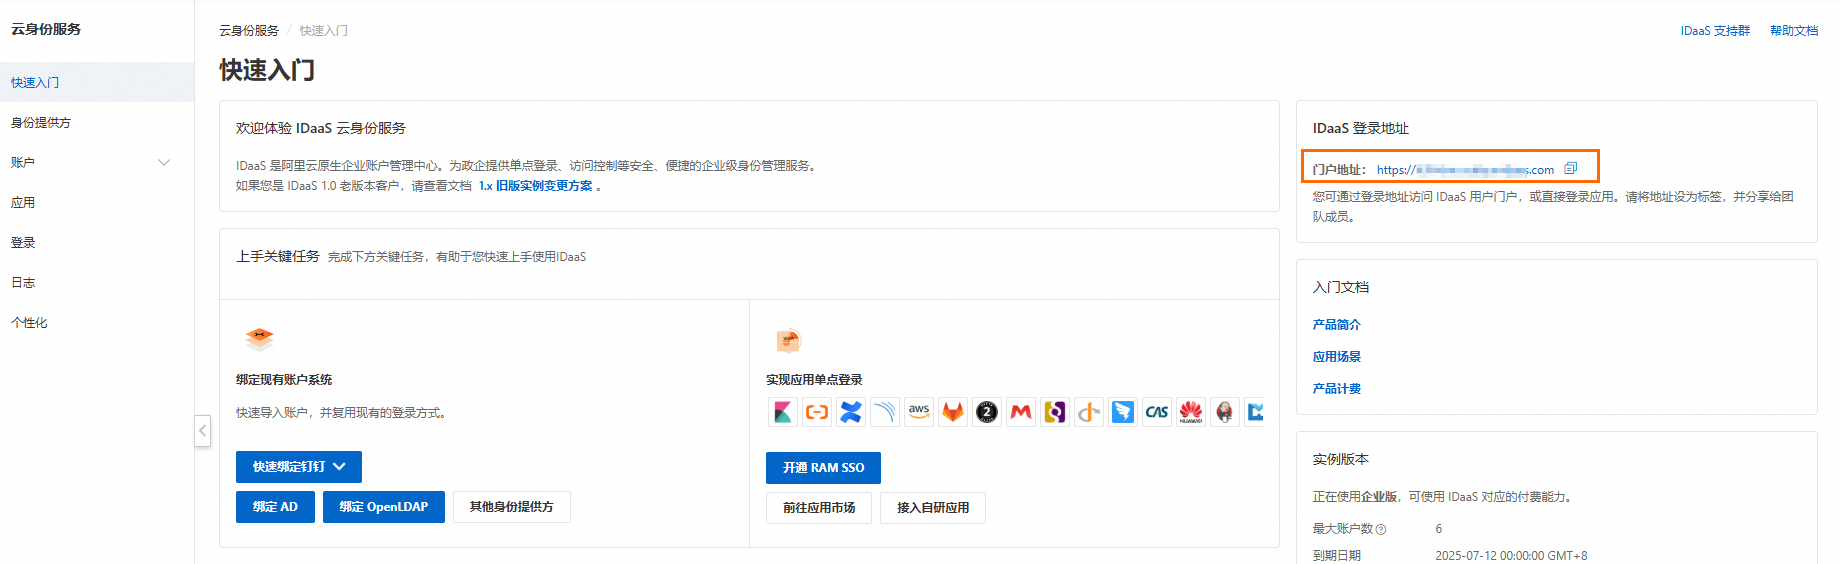The image size is (1840, 564).
Task: Open the 帮助文档 link
Action: pos(1794,31)
